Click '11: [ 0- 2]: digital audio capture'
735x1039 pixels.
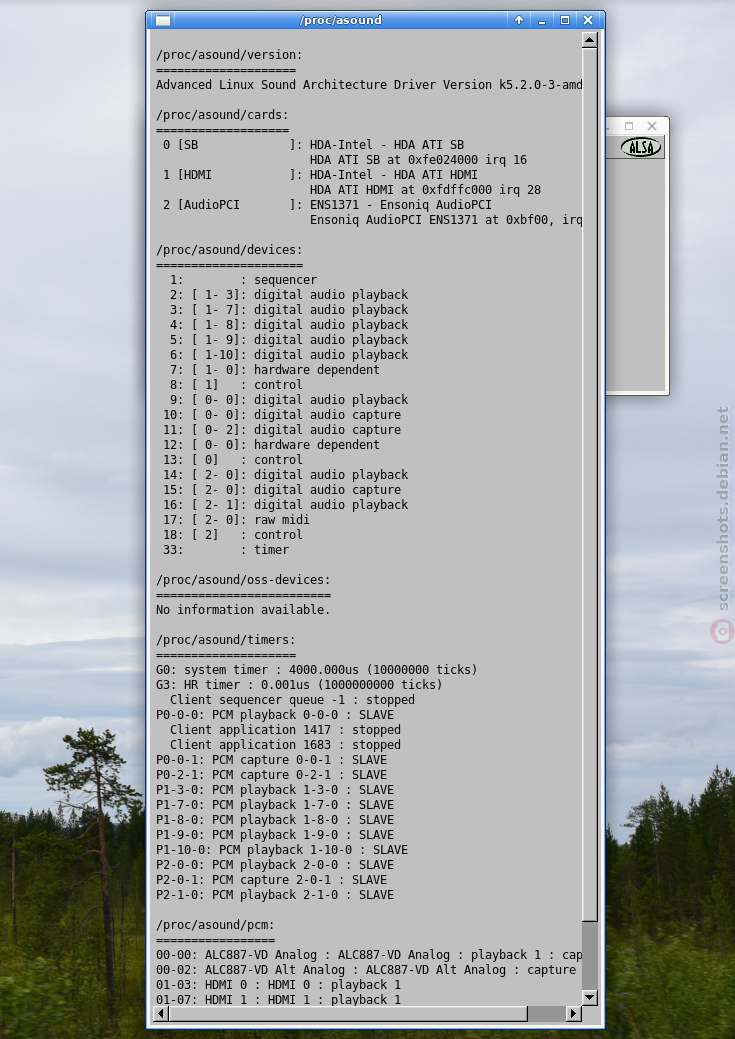pyautogui.click(x=282, y=430)
